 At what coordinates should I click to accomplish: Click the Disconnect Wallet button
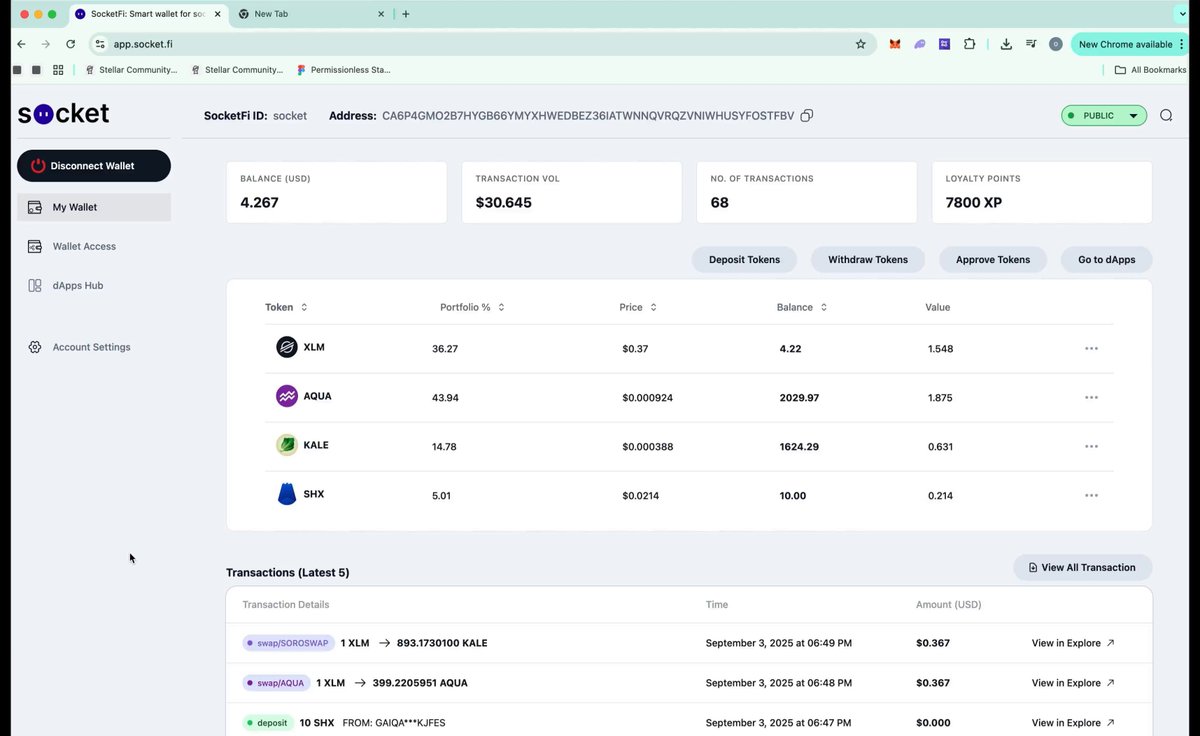(94, 165)
